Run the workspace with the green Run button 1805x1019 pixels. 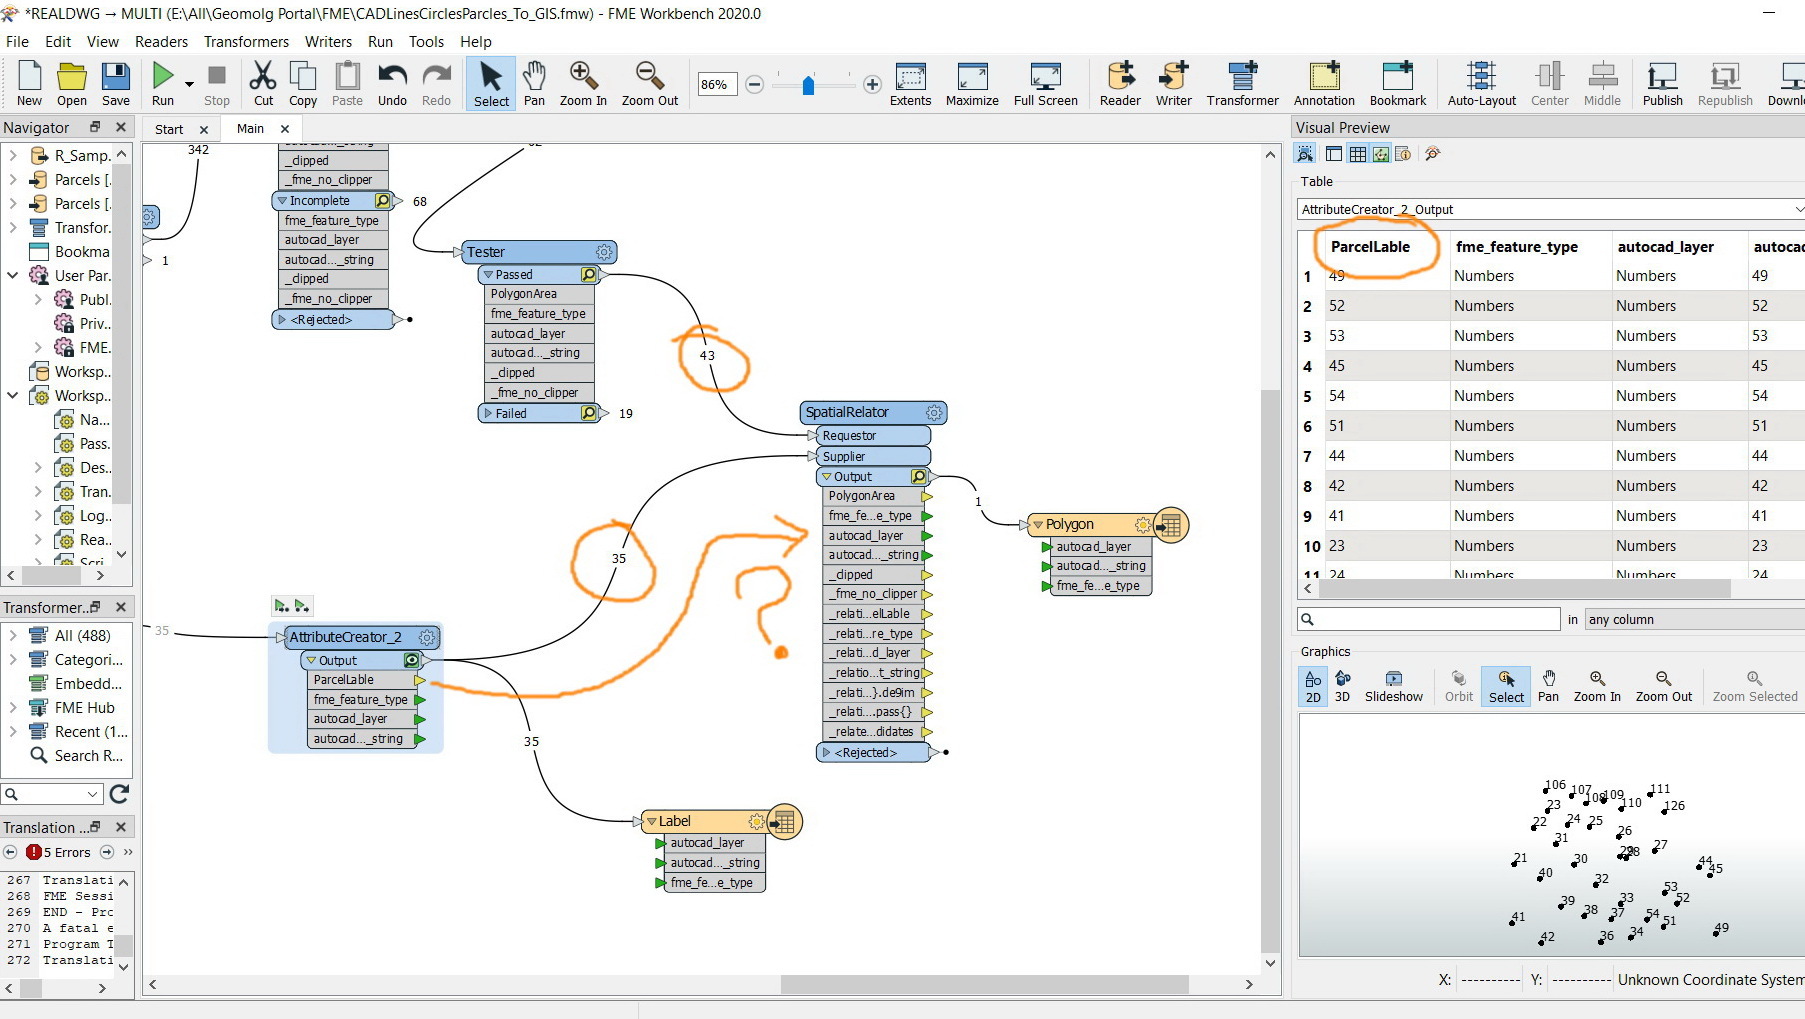tap(163, 84)
